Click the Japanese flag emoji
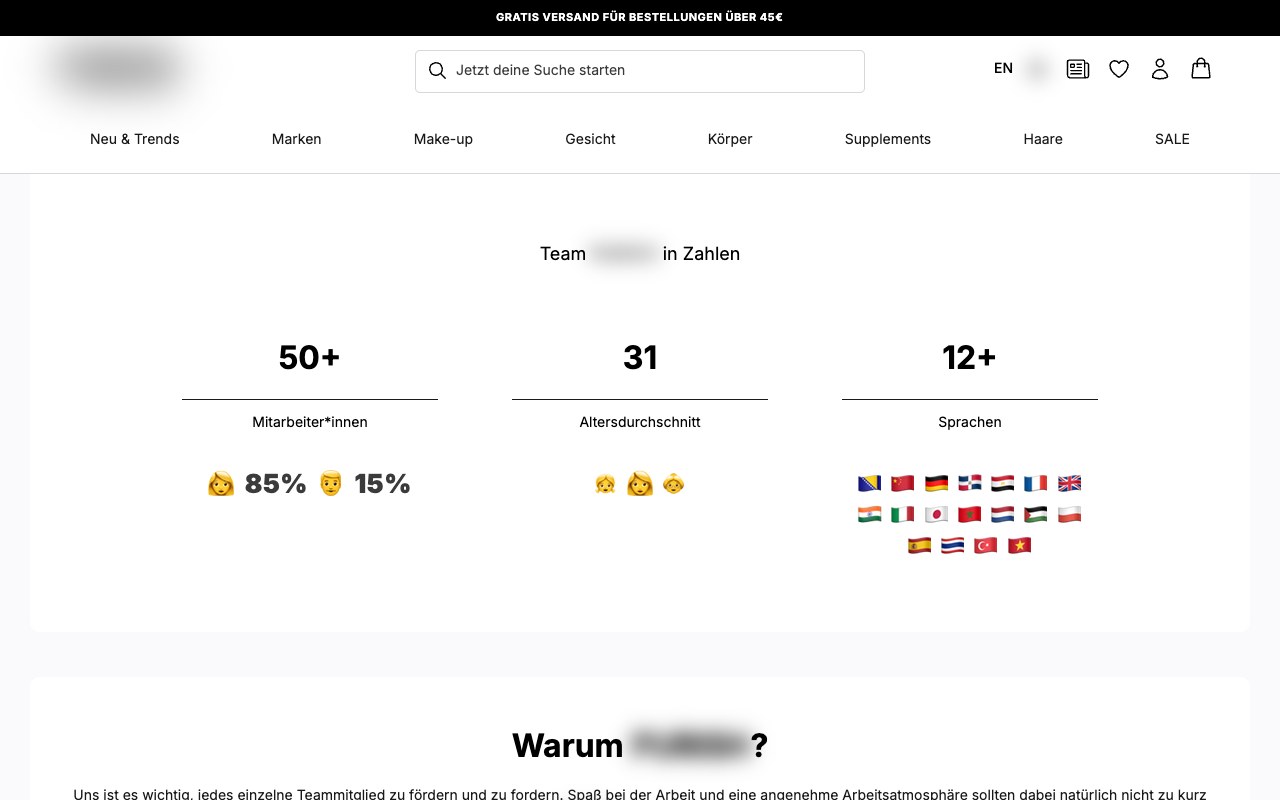Screen dimensions: 1280x800 (x=936, y=515)
